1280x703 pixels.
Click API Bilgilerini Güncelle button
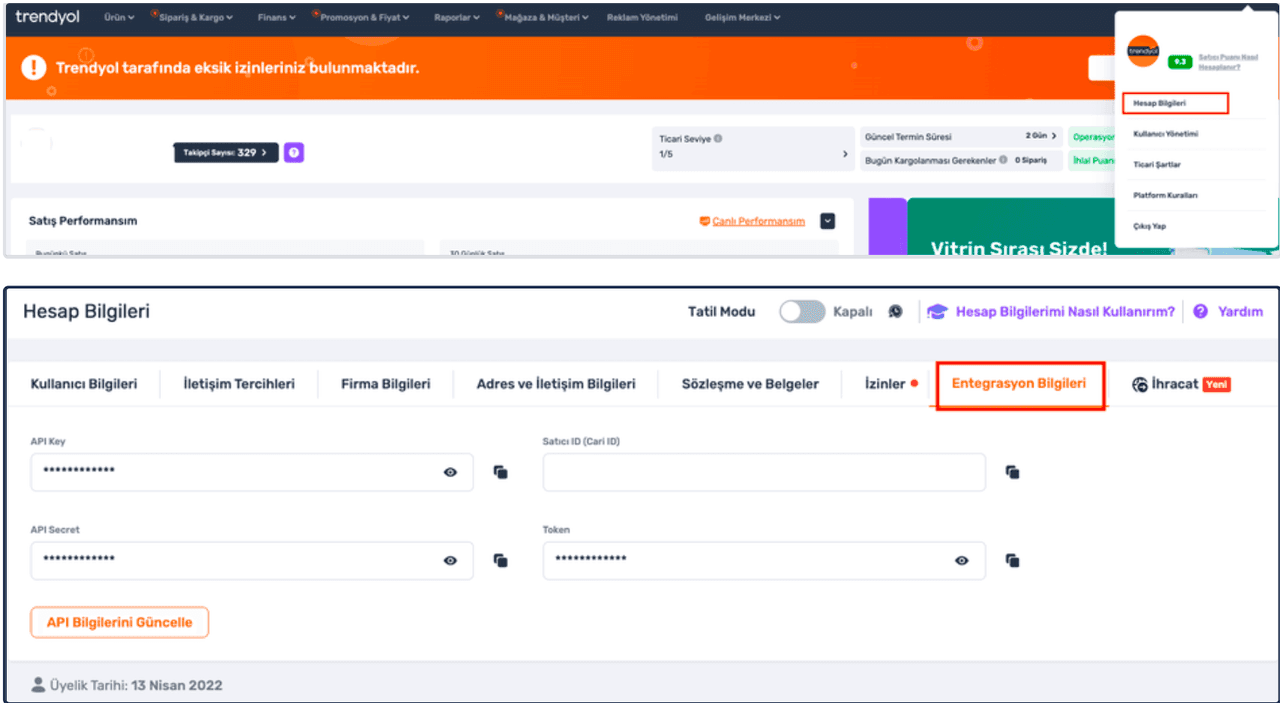[119, 622]
